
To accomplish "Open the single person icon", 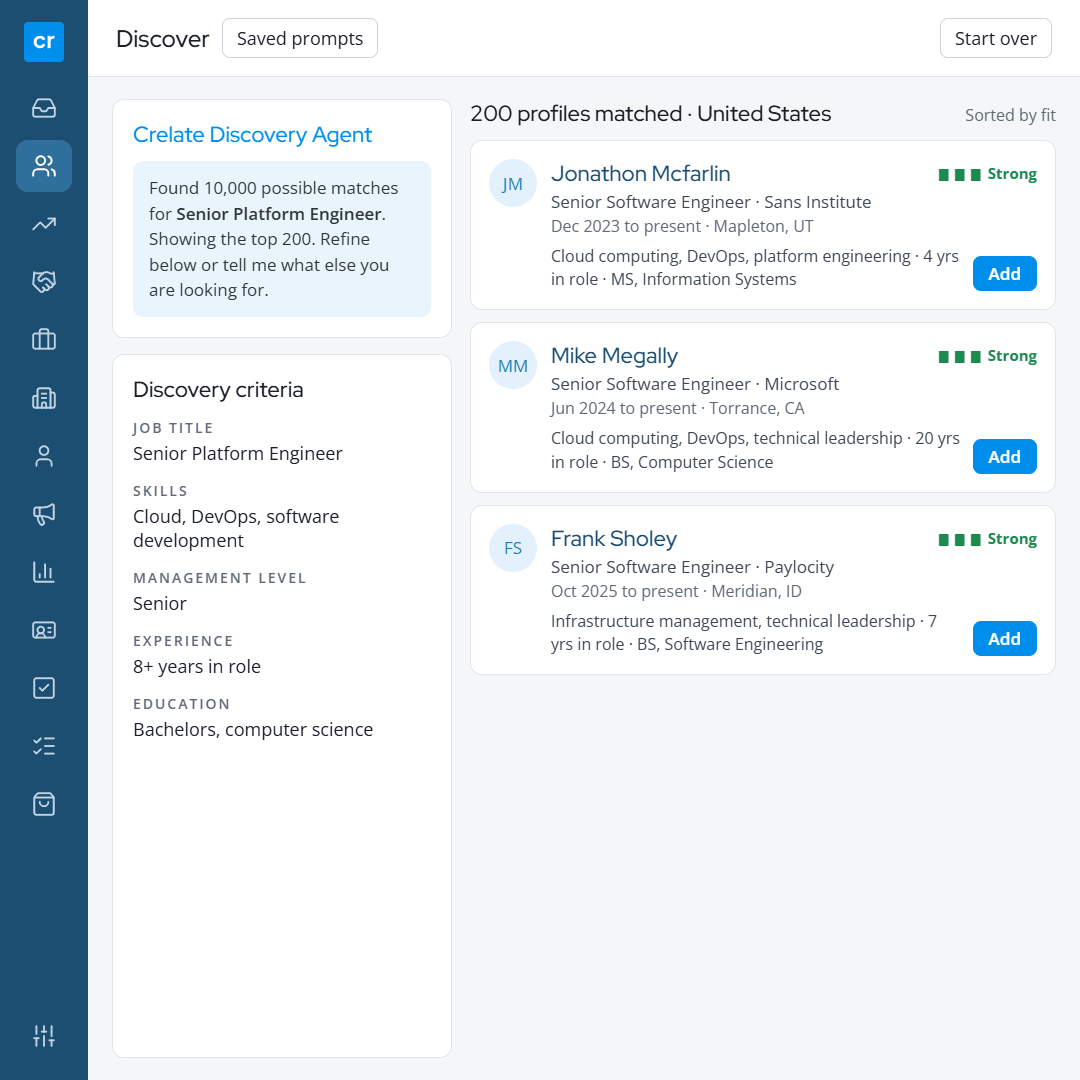I will 44,456.
